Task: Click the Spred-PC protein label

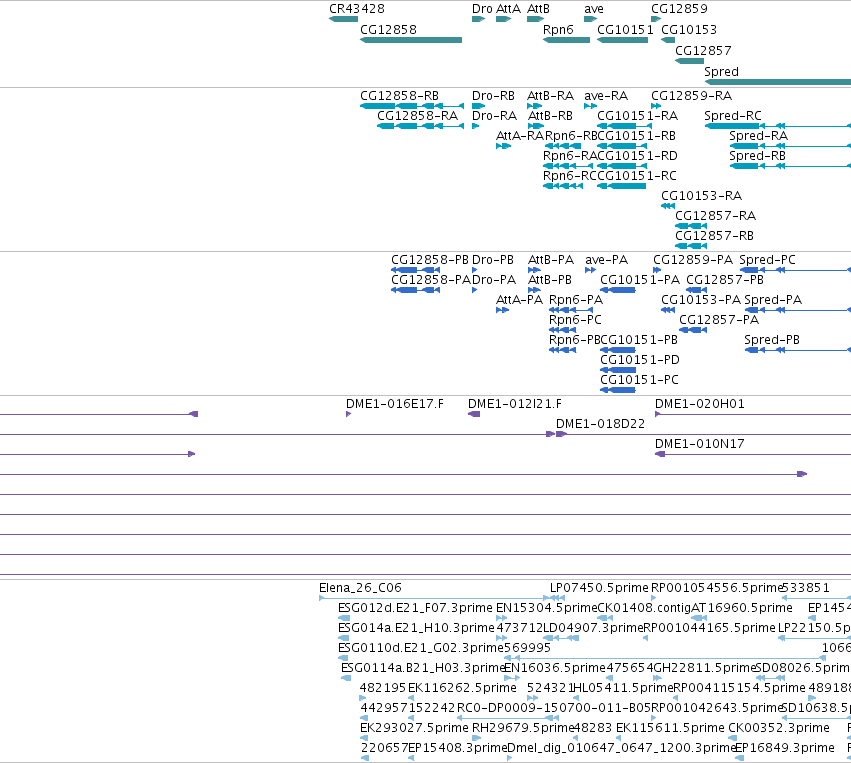Action: click(x=767, y=260)
